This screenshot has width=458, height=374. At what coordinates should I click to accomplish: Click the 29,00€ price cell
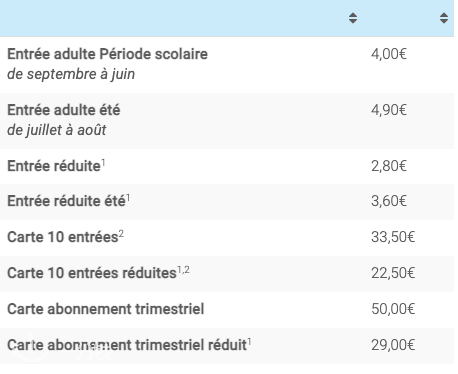point(393,345)
